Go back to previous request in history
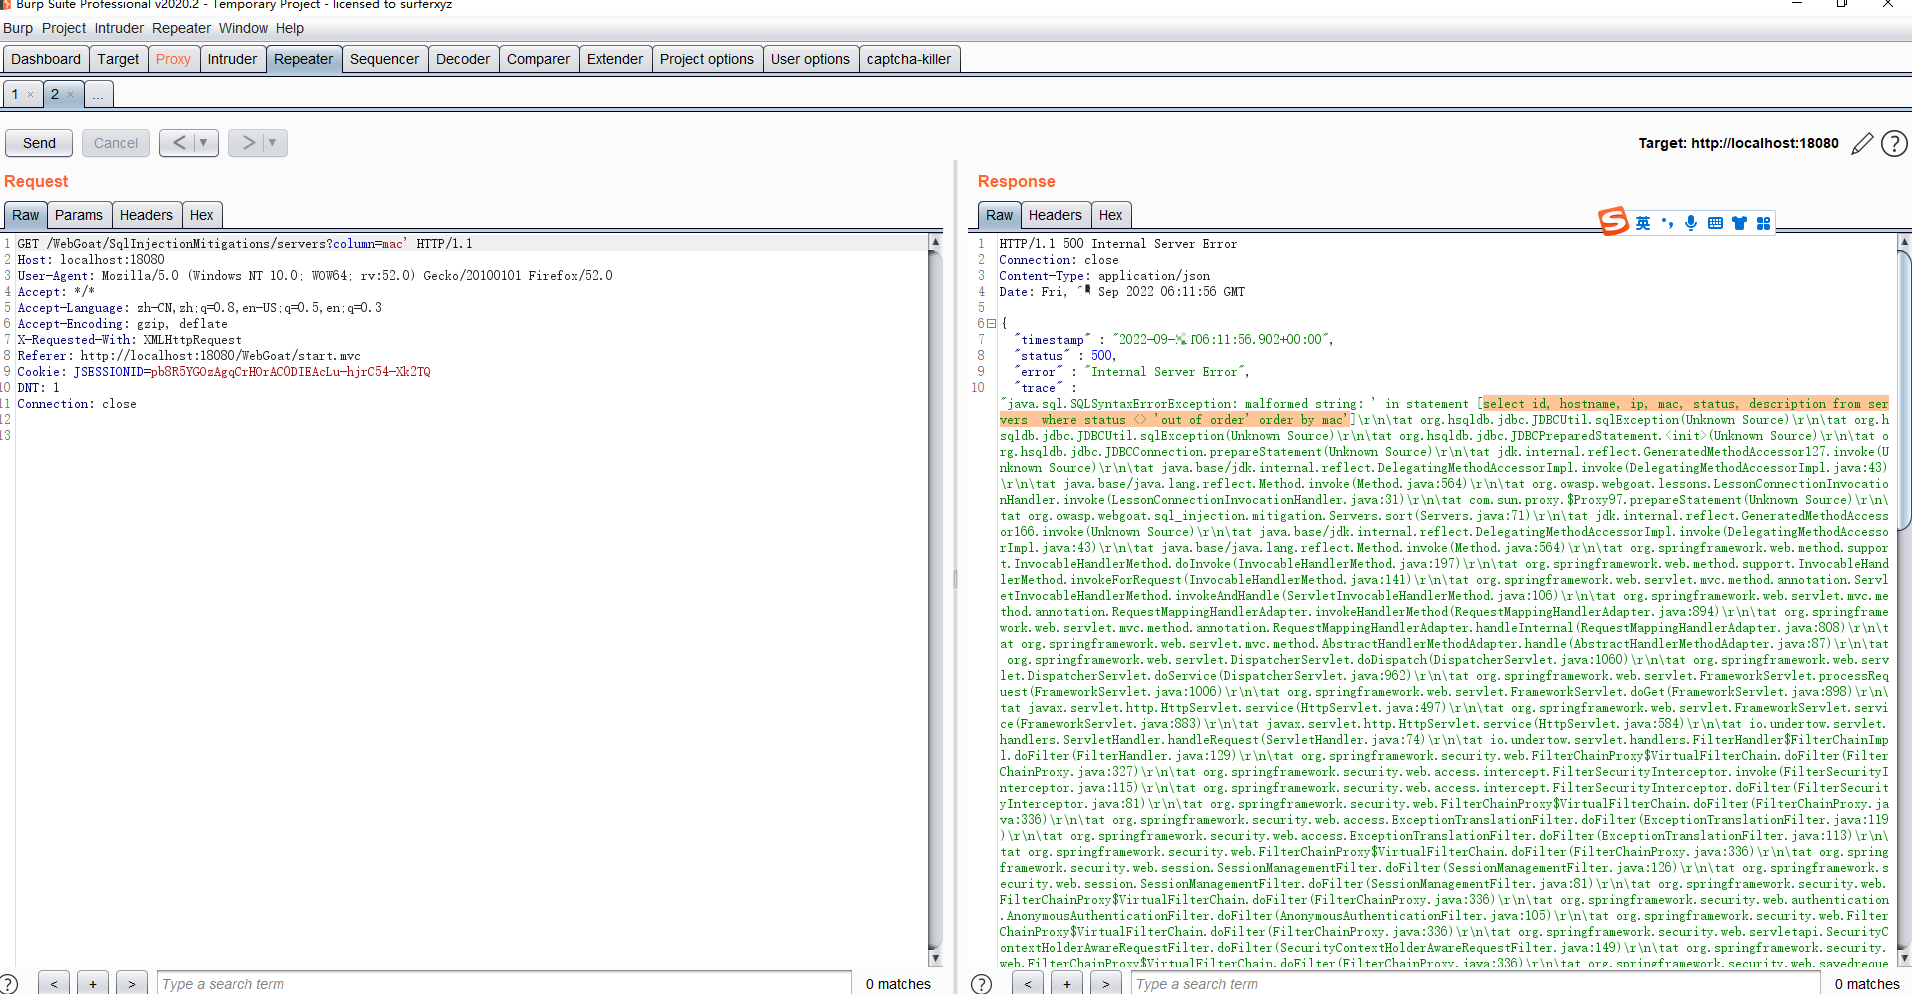 tap(179, 143)
